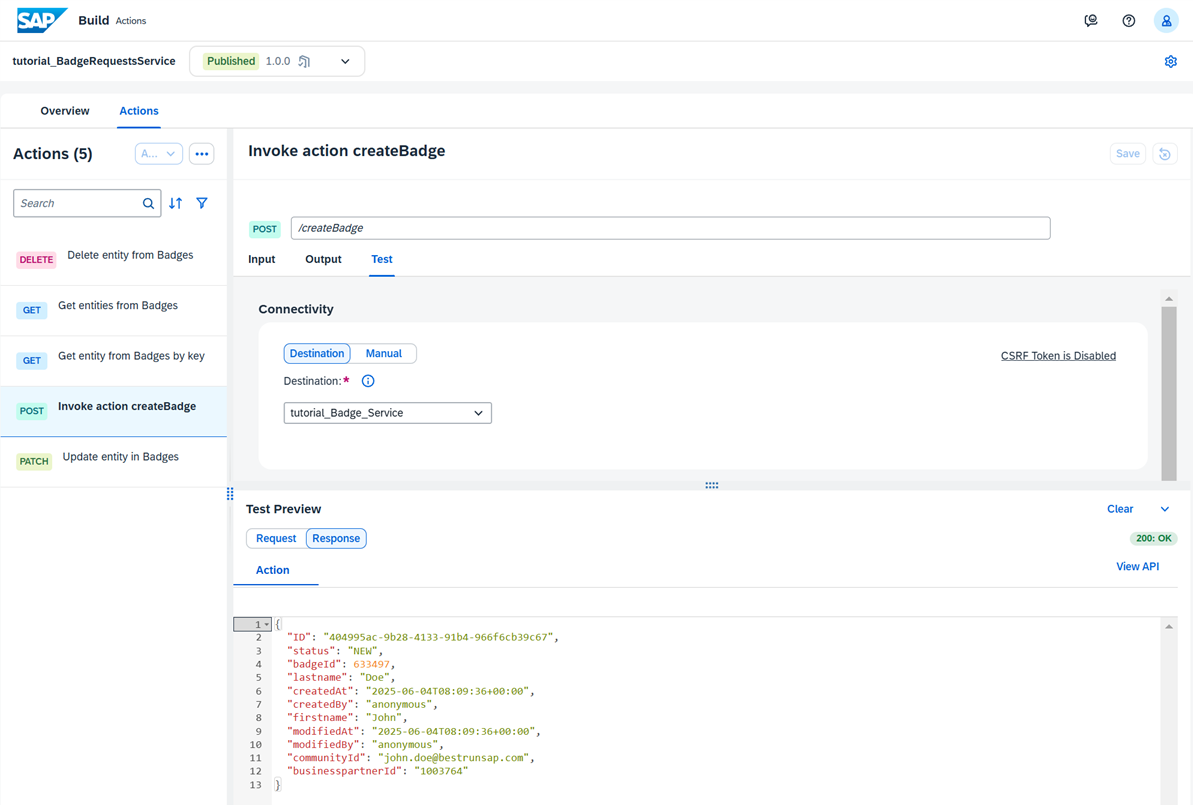Image resolution: width=1193 pixels, height=805 pixels.
Task: Select Get entity from Badges by key
Action: 113,361
